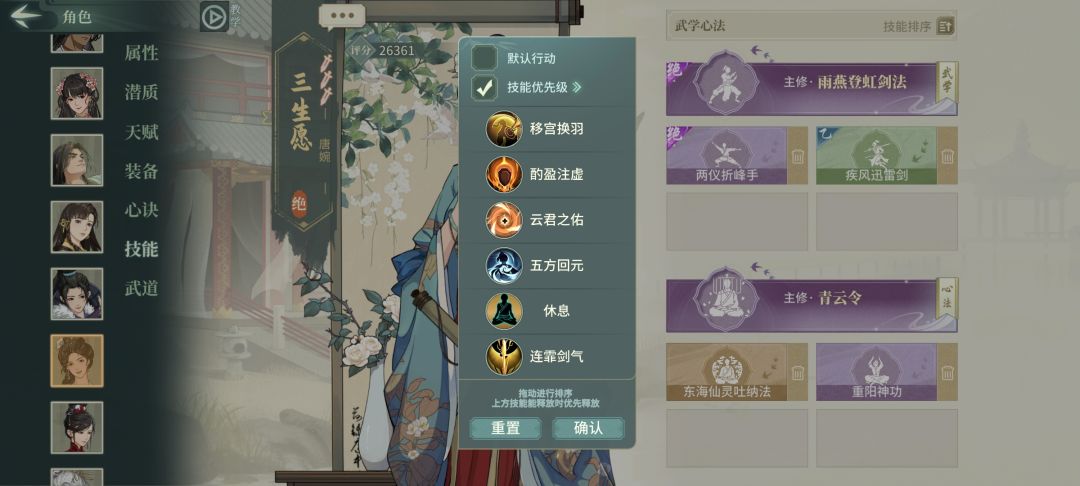Select the 酌盈注虚 skill icon

503,174
